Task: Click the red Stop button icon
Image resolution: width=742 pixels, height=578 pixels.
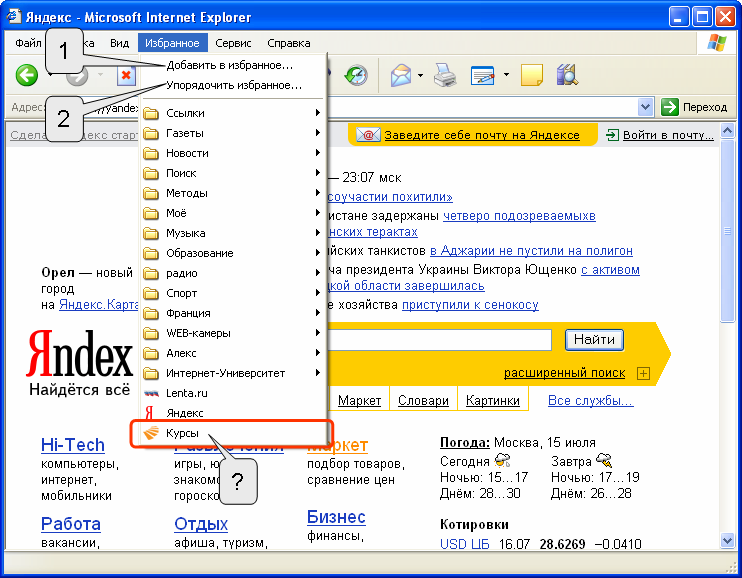Action: 126,76
